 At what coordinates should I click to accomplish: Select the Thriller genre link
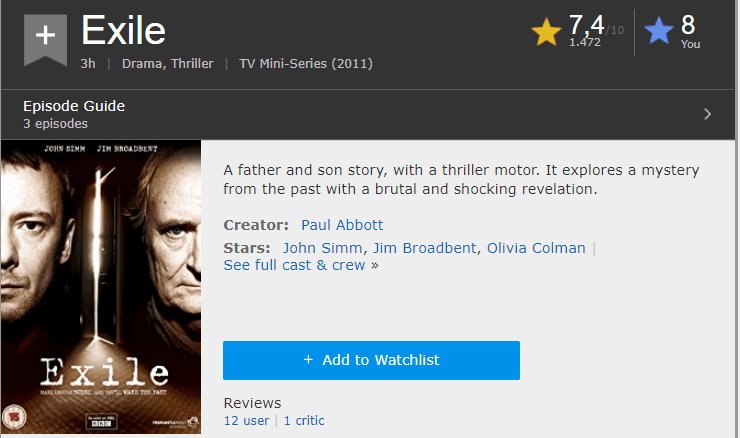pyautogui.click(x=191, y=64)
